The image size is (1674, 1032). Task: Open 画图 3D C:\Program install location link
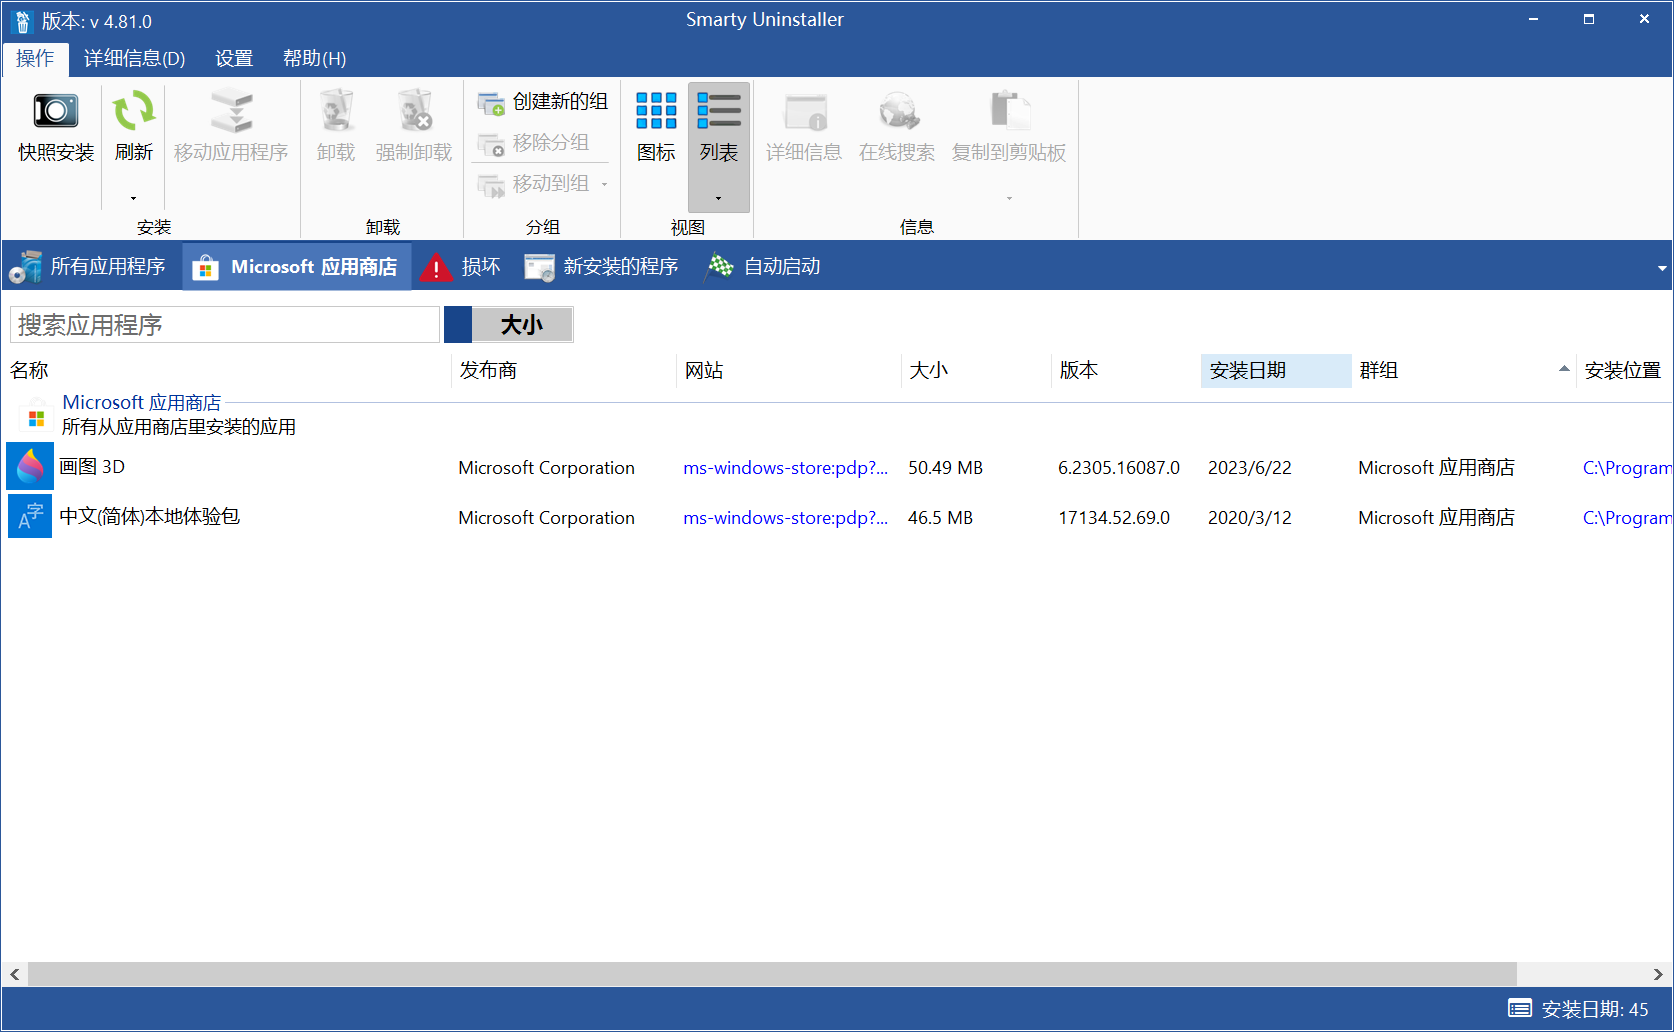[x=1627, y=468]
